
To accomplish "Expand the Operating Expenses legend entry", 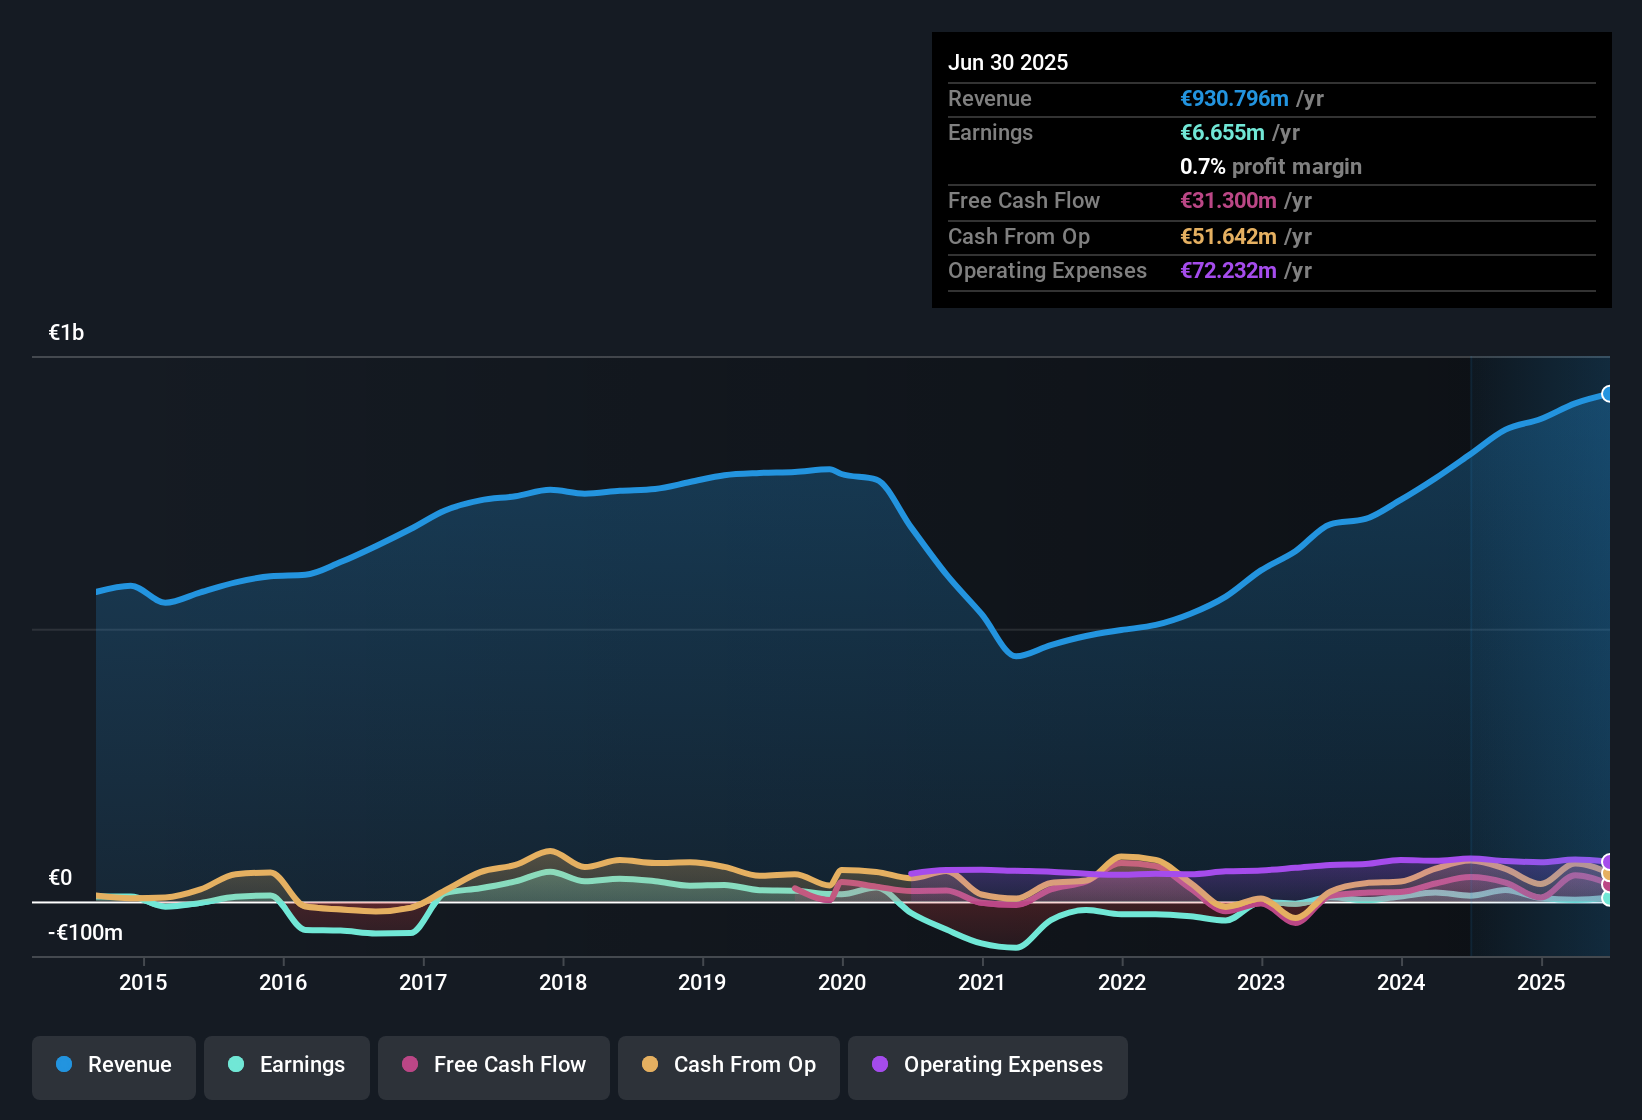I will [987, 1066].
